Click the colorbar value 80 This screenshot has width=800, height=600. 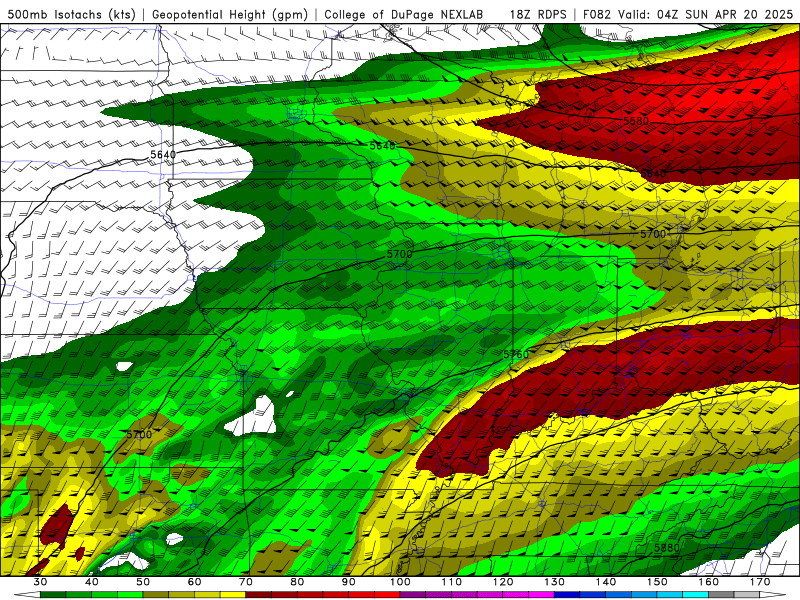click(297, 582)
